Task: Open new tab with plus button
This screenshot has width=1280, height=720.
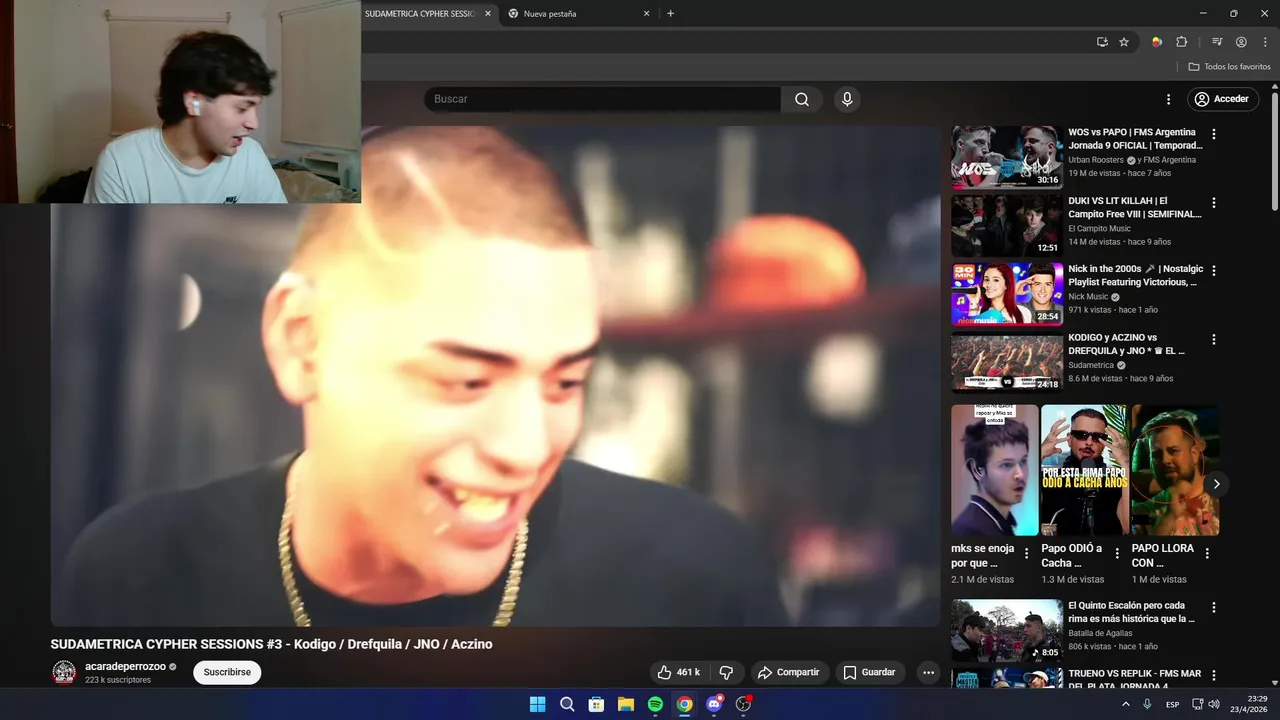Action: pyautogui.click(x=670, y=14)
